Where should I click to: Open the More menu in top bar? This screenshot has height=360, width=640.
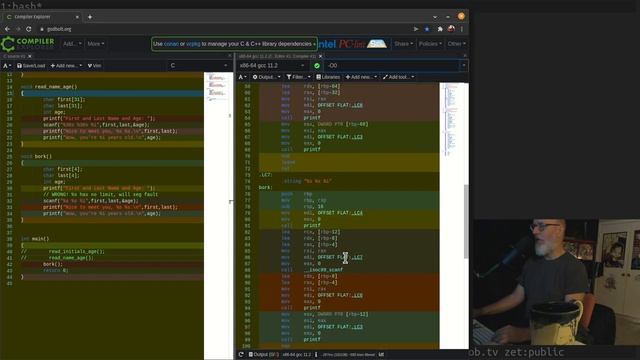96,44
